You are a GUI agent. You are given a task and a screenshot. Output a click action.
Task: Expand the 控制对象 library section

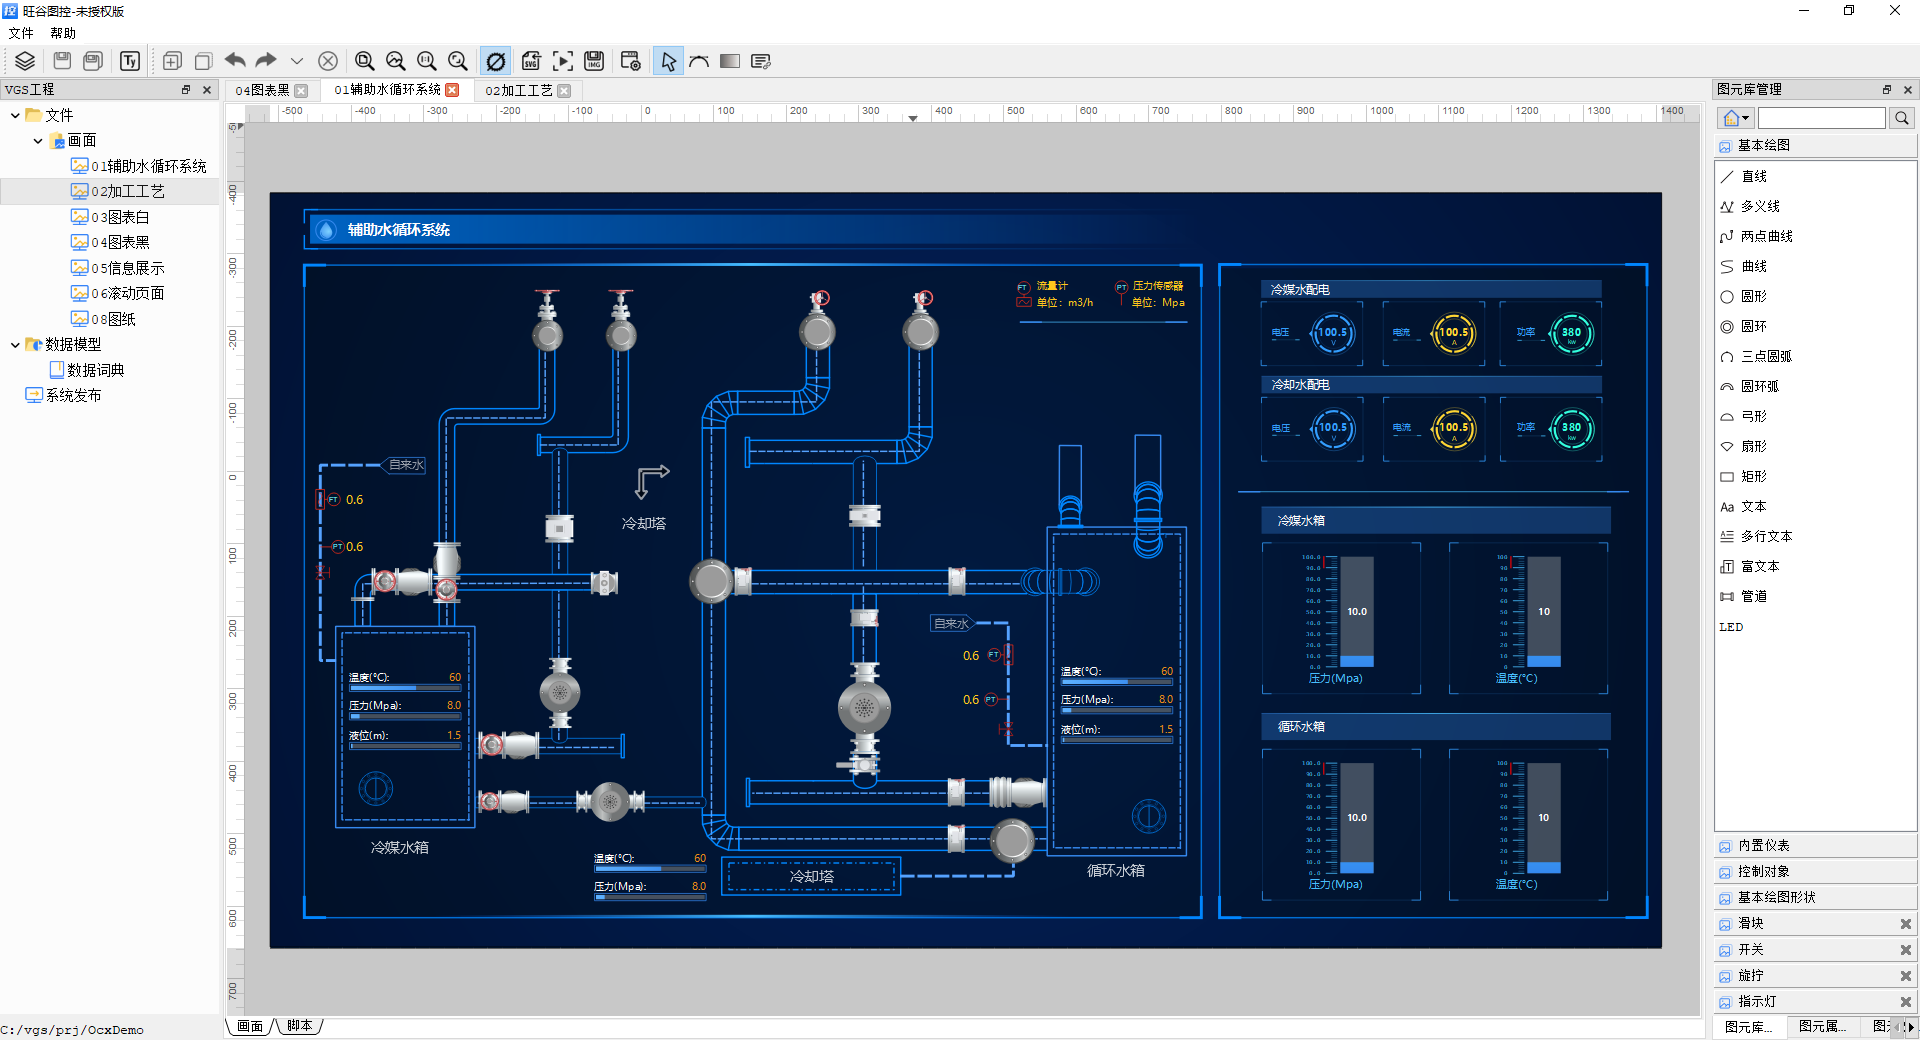point(1815,872)
